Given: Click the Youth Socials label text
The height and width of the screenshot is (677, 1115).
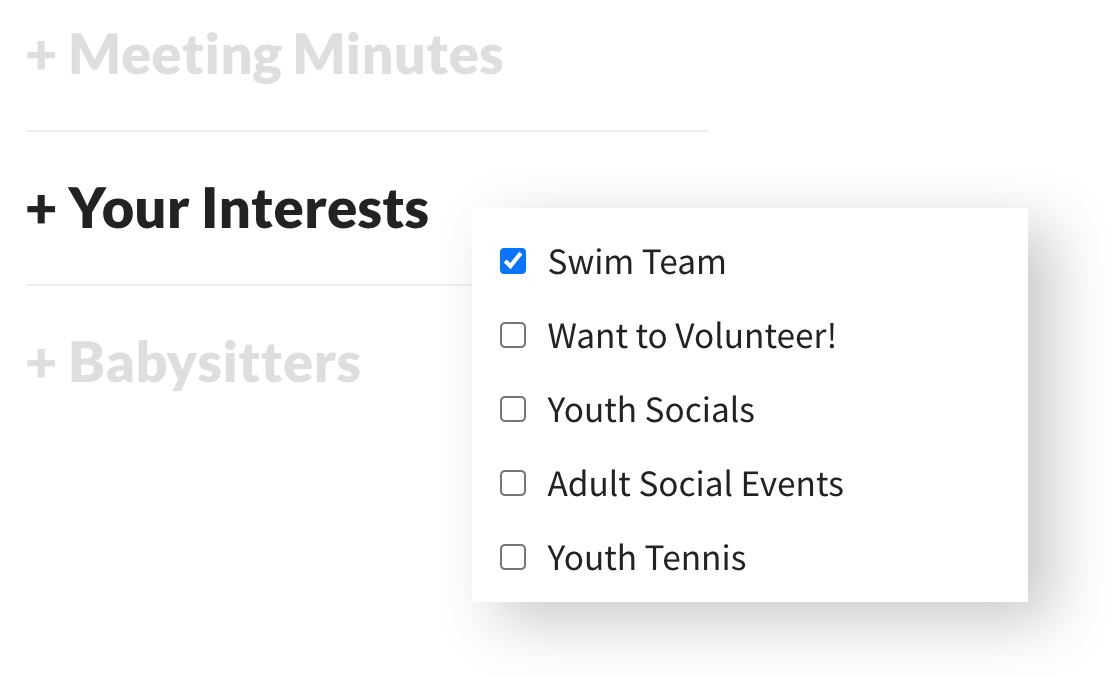Looking at the screenshot, I should tap(651, 410).
